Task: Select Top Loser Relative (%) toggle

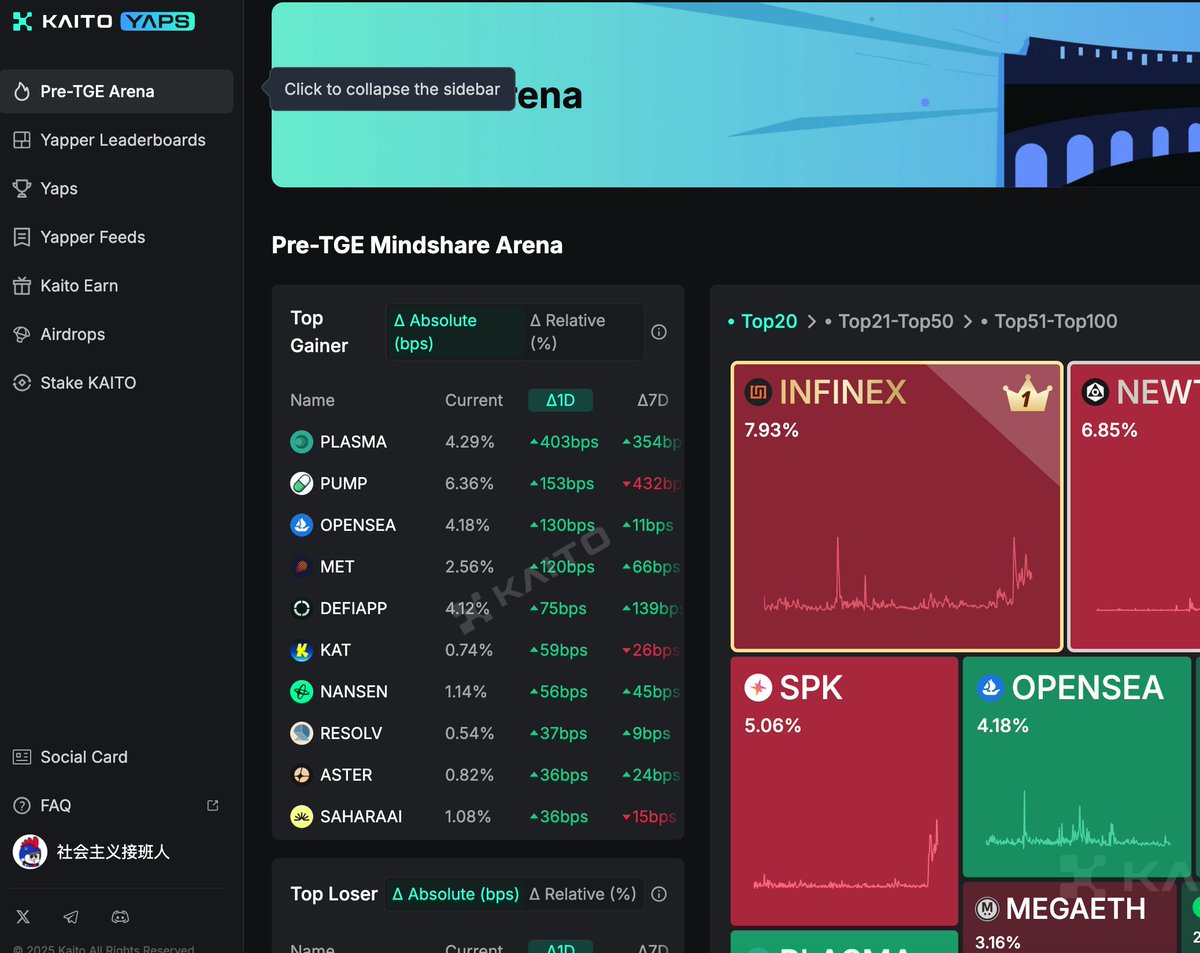Action: coord(583,894)
